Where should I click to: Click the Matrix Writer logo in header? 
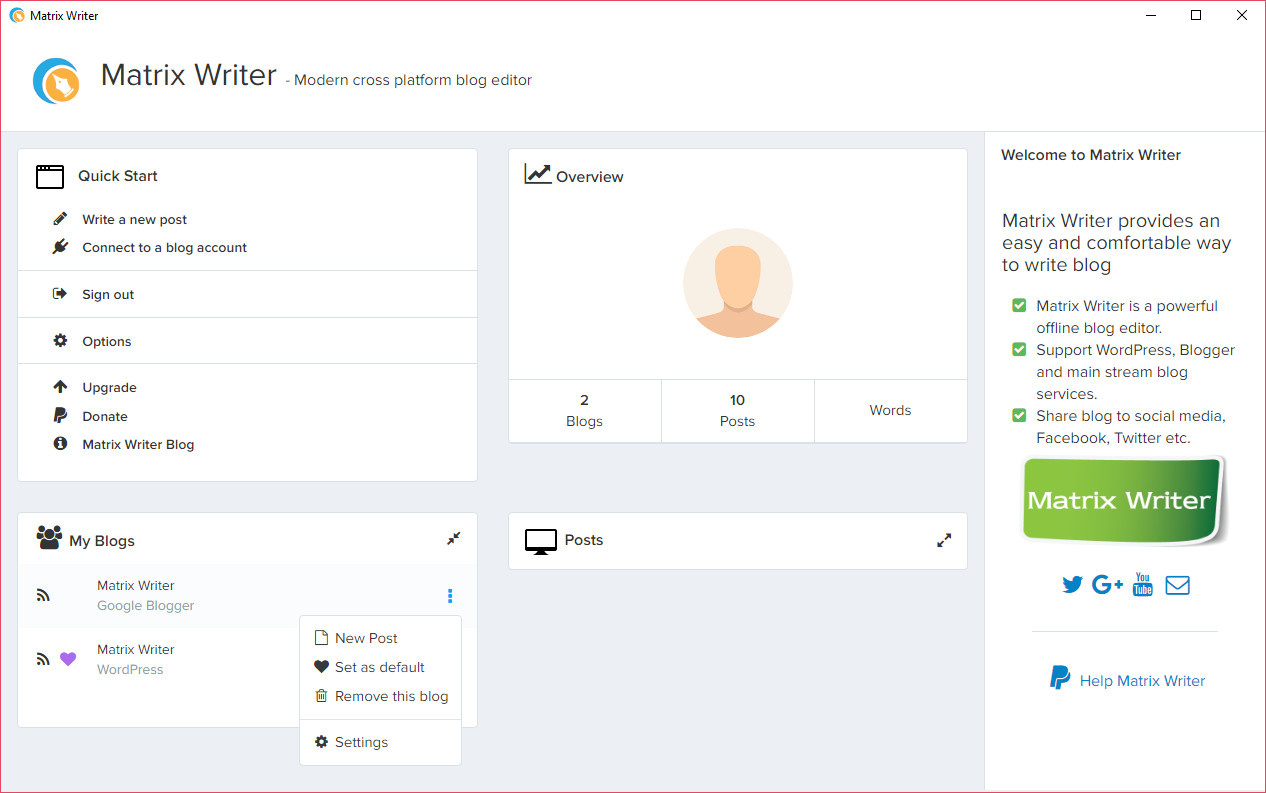(56, 81)
